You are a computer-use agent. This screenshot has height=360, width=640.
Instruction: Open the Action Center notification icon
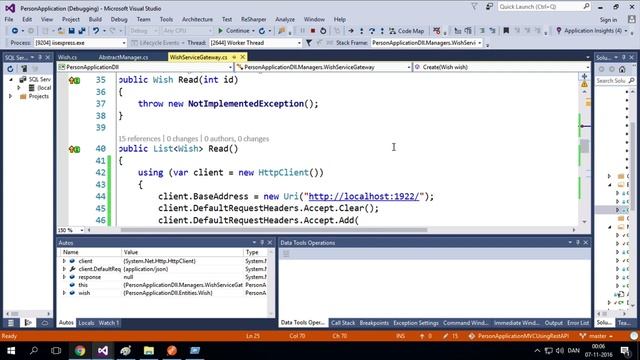(x=625, y=351)
